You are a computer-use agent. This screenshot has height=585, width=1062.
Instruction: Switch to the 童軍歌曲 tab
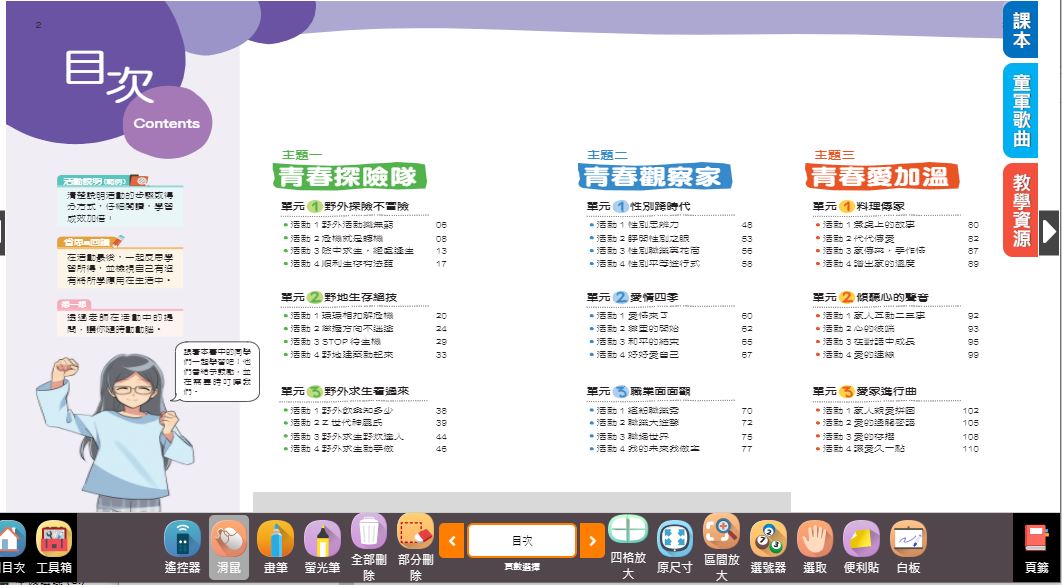pyautogui.click(x=1021, y=110)
